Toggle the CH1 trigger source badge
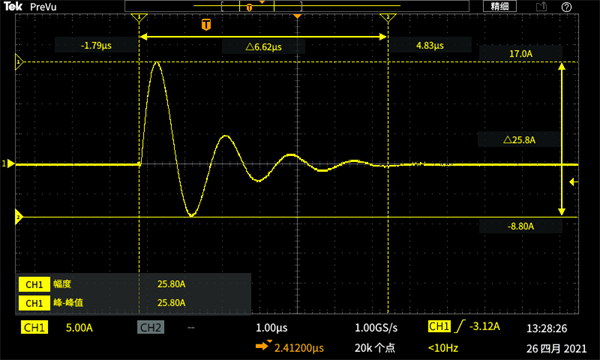Screen dimensions: 600x360 (439, 326)
